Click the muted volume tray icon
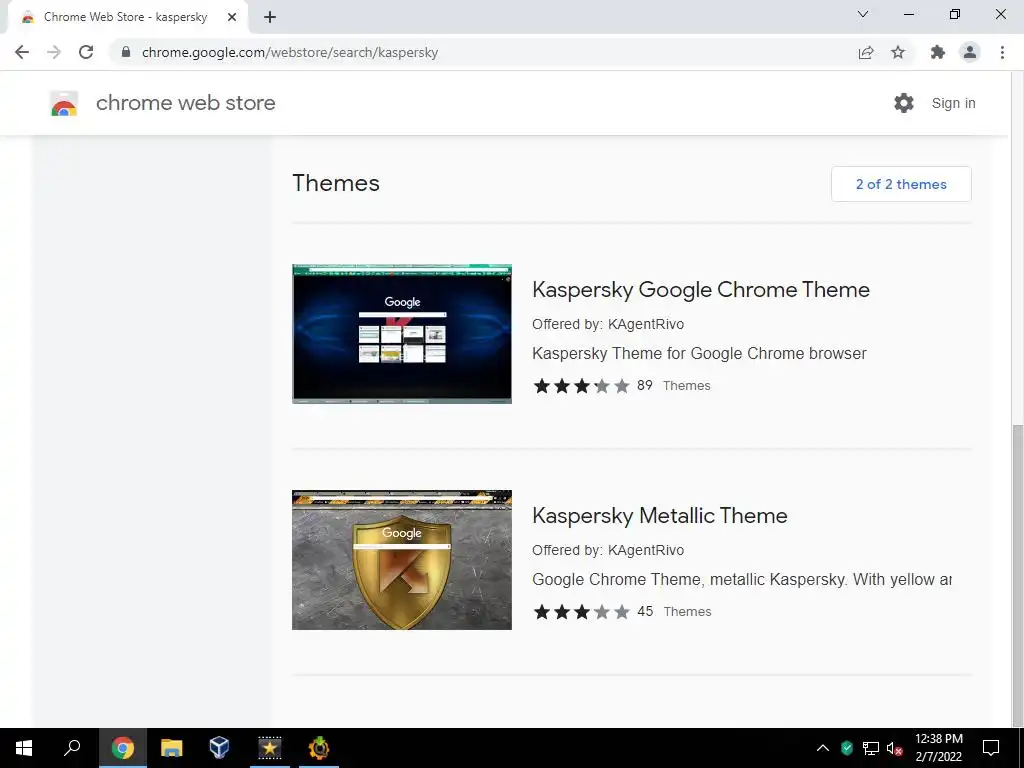The image size is (1024, 768). click(895, 748)
